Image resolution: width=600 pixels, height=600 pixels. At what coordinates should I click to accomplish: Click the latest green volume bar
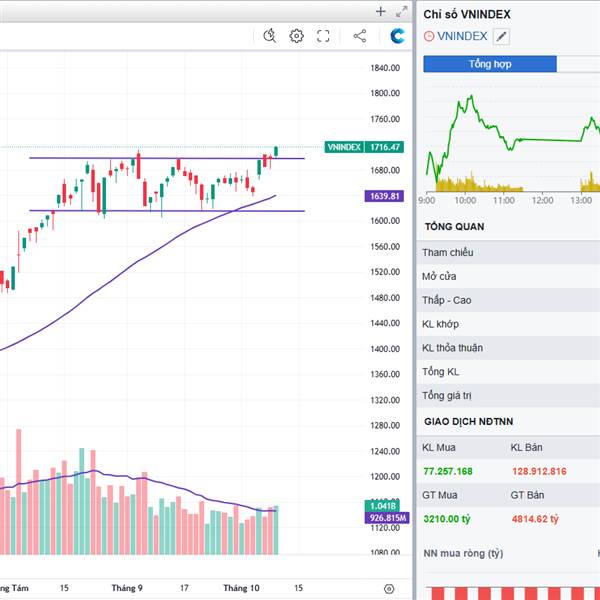[275, 530]
